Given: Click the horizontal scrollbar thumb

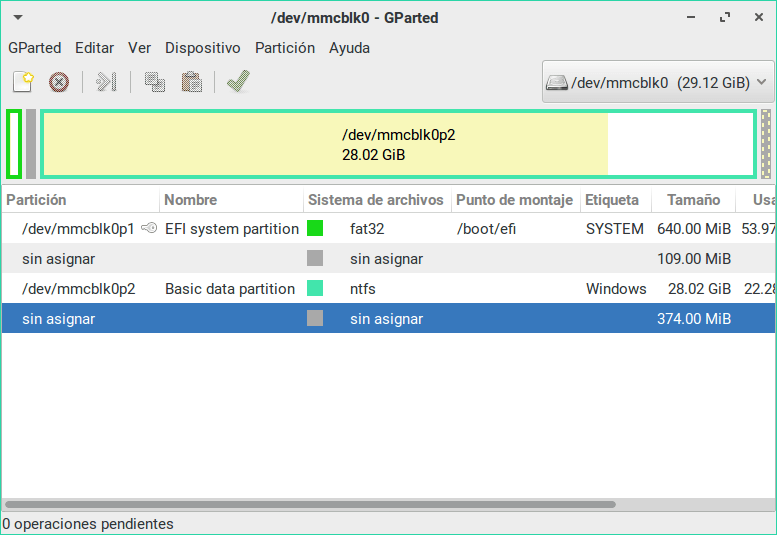Looking at the screenshot, I should (x=310, y=504).
